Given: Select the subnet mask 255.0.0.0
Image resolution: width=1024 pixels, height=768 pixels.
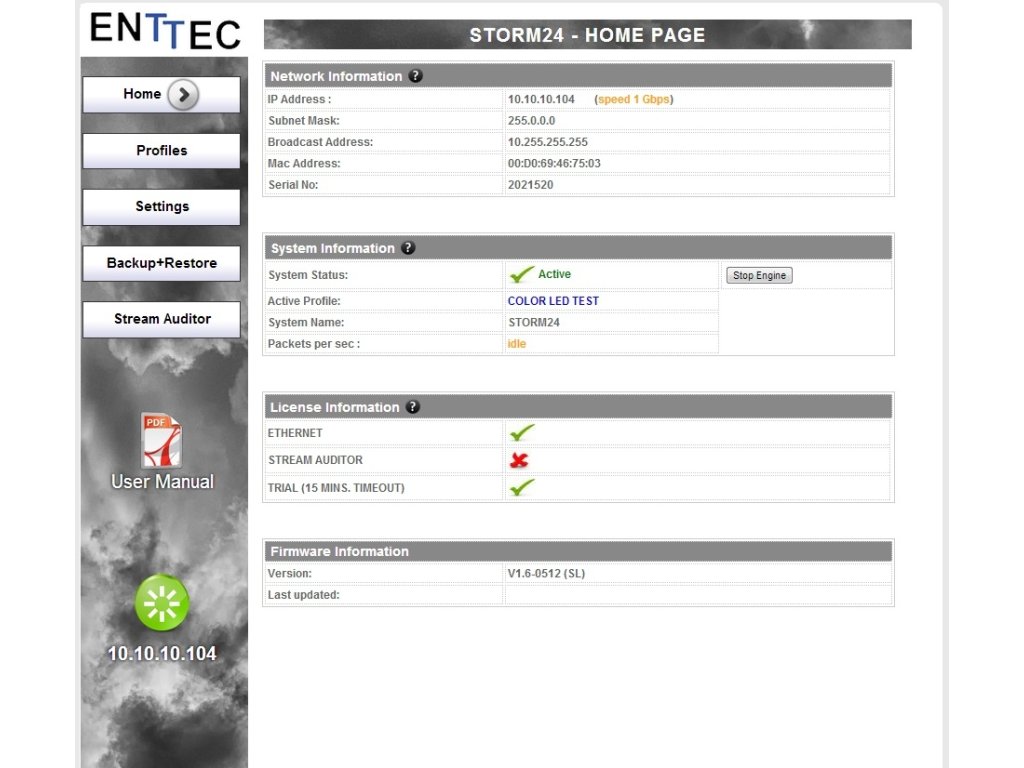Looking at the screenshot, I should point(531,121).
